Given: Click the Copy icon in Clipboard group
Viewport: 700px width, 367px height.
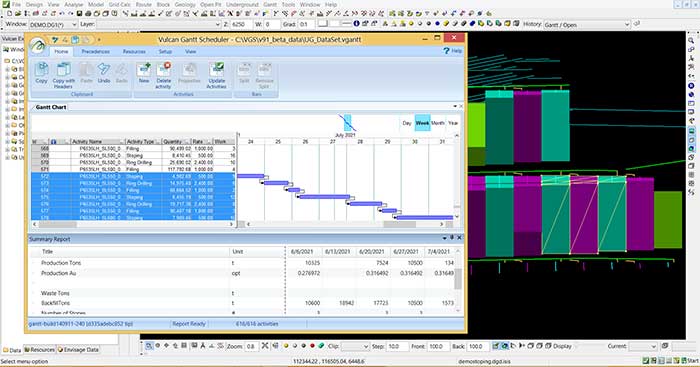Looking at the screenshot, I should pyautogui.click(x=42, y=70).
